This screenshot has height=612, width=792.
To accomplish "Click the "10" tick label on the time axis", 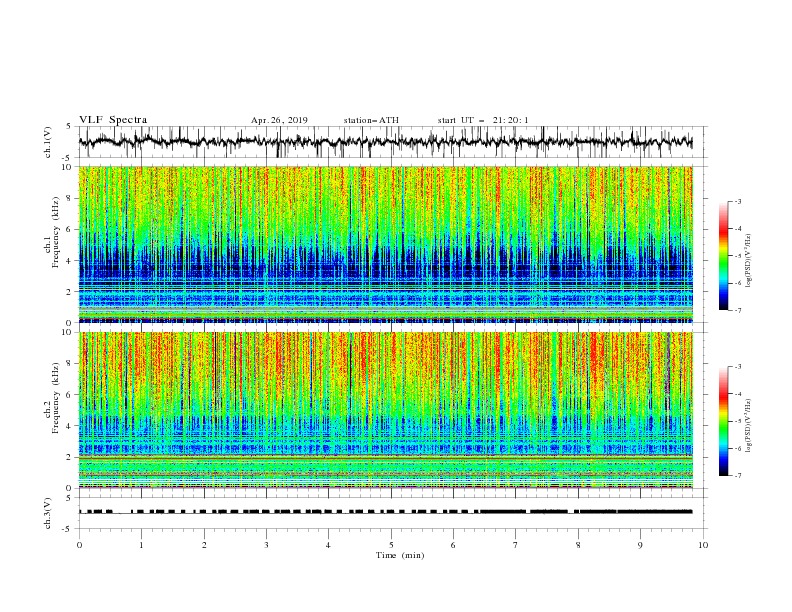I will click(703, 545).
